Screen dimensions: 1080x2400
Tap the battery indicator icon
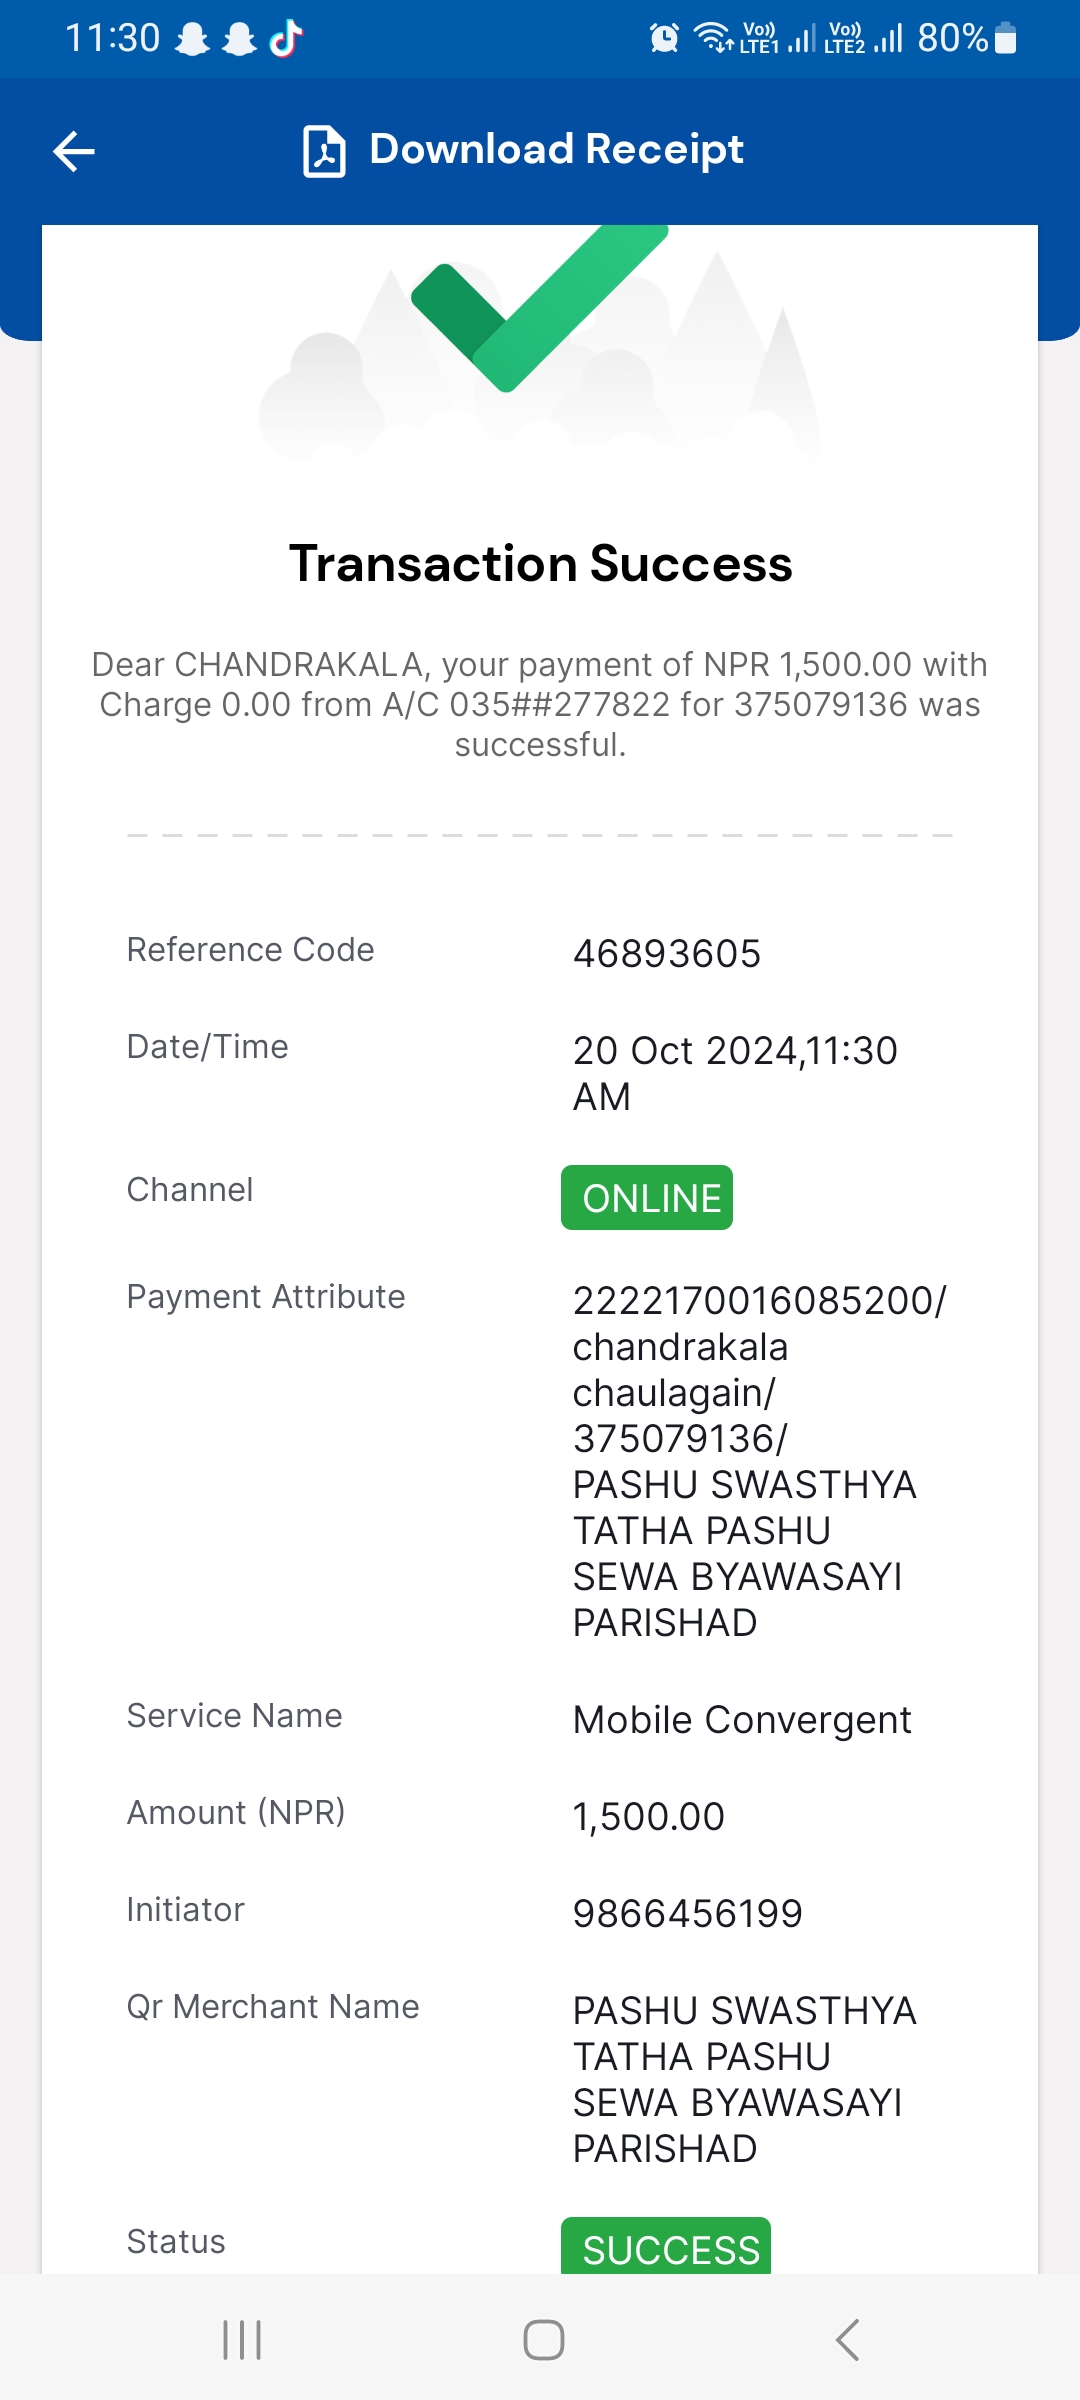point(1006,38)
